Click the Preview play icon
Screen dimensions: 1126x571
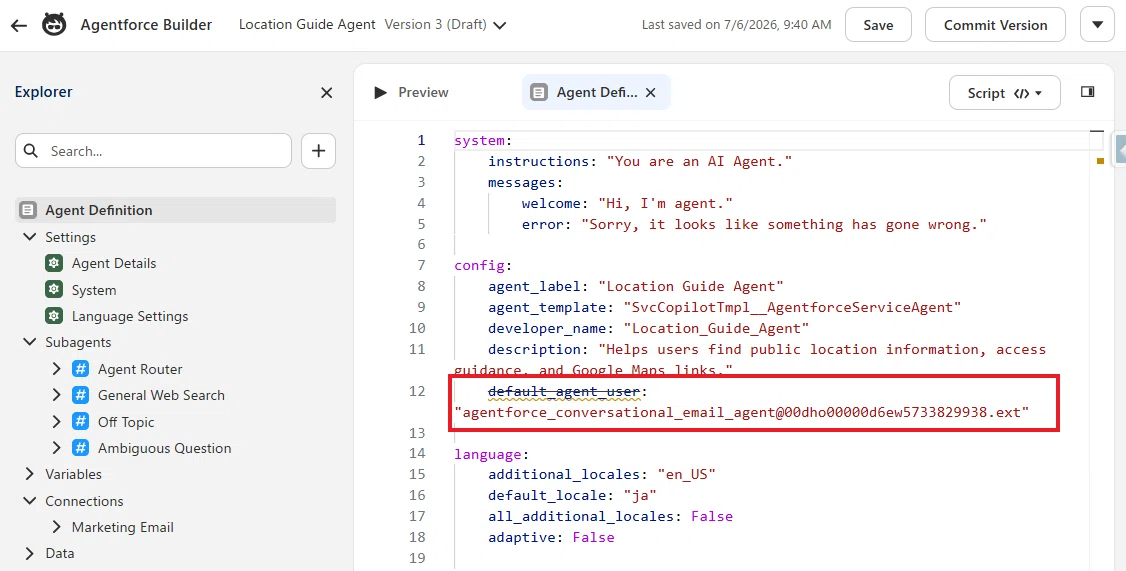(381, 92)
